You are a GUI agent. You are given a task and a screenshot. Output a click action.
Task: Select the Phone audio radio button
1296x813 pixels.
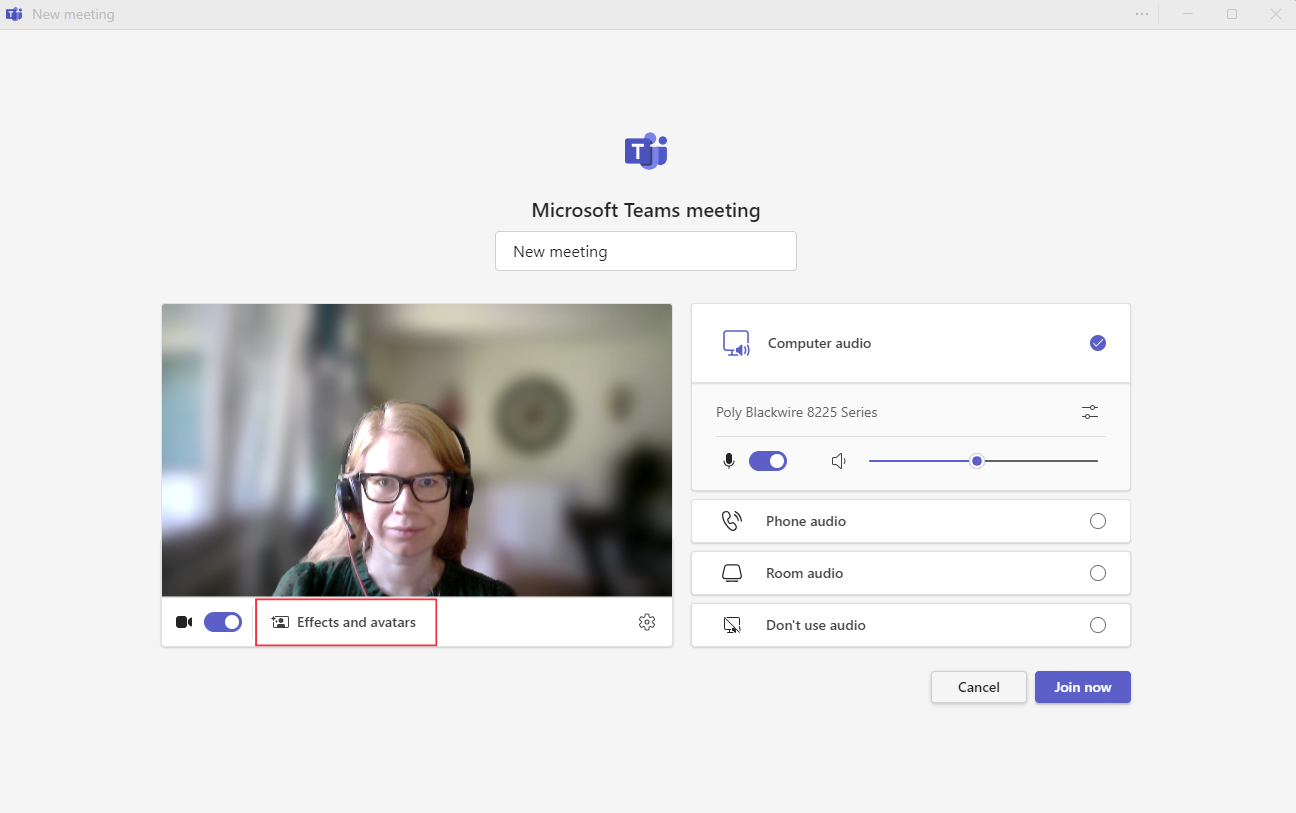(1098, 521)
